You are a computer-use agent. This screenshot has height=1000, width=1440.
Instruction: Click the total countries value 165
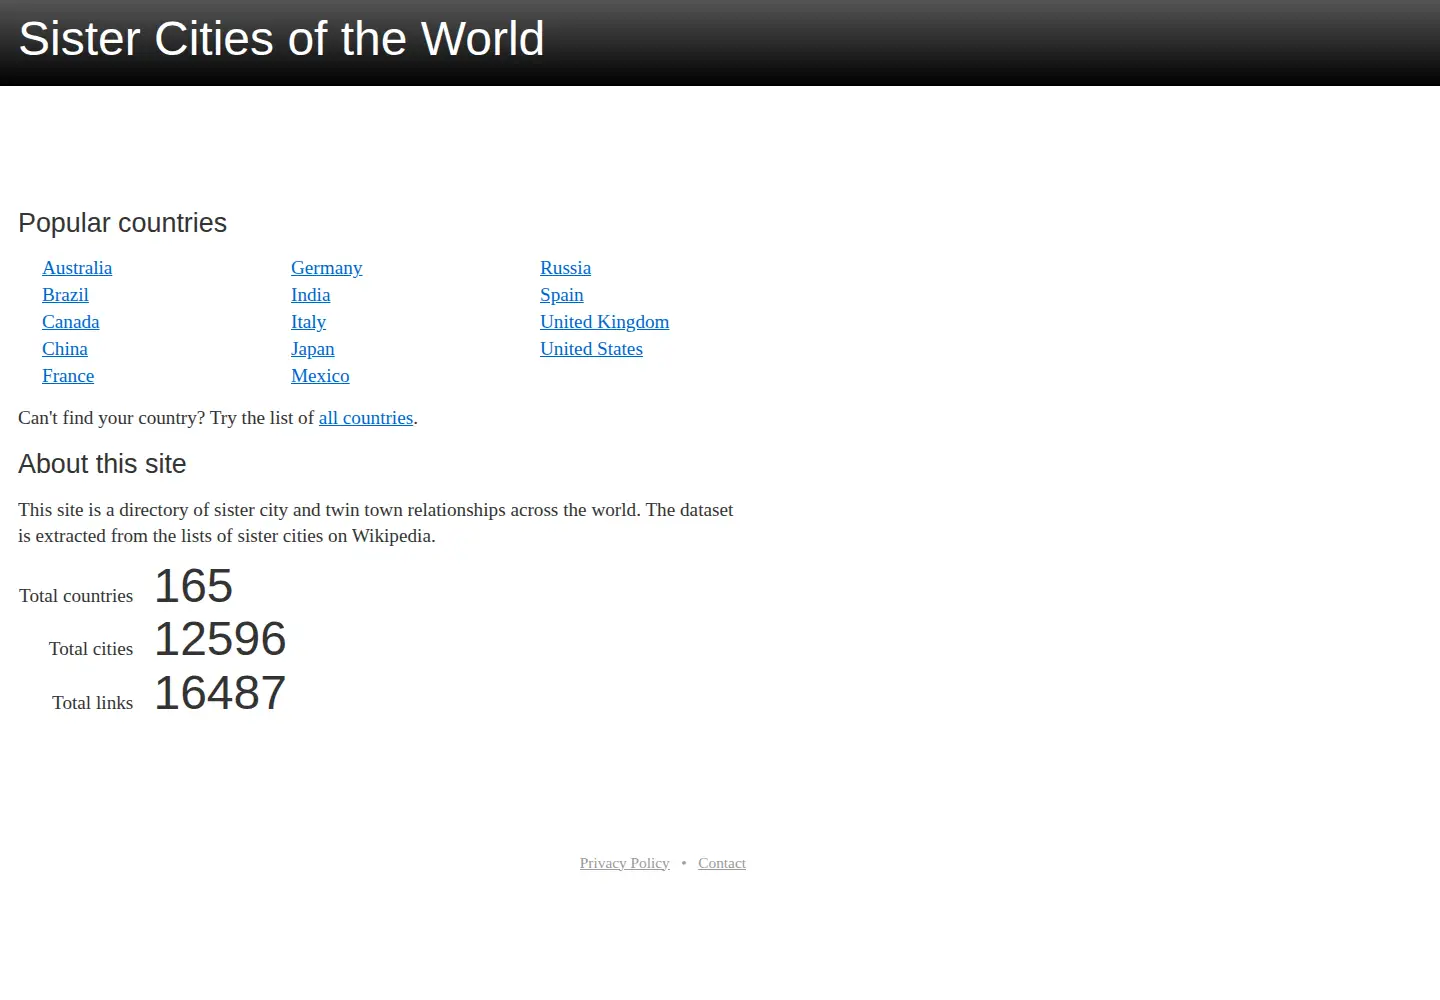[193, 586]
